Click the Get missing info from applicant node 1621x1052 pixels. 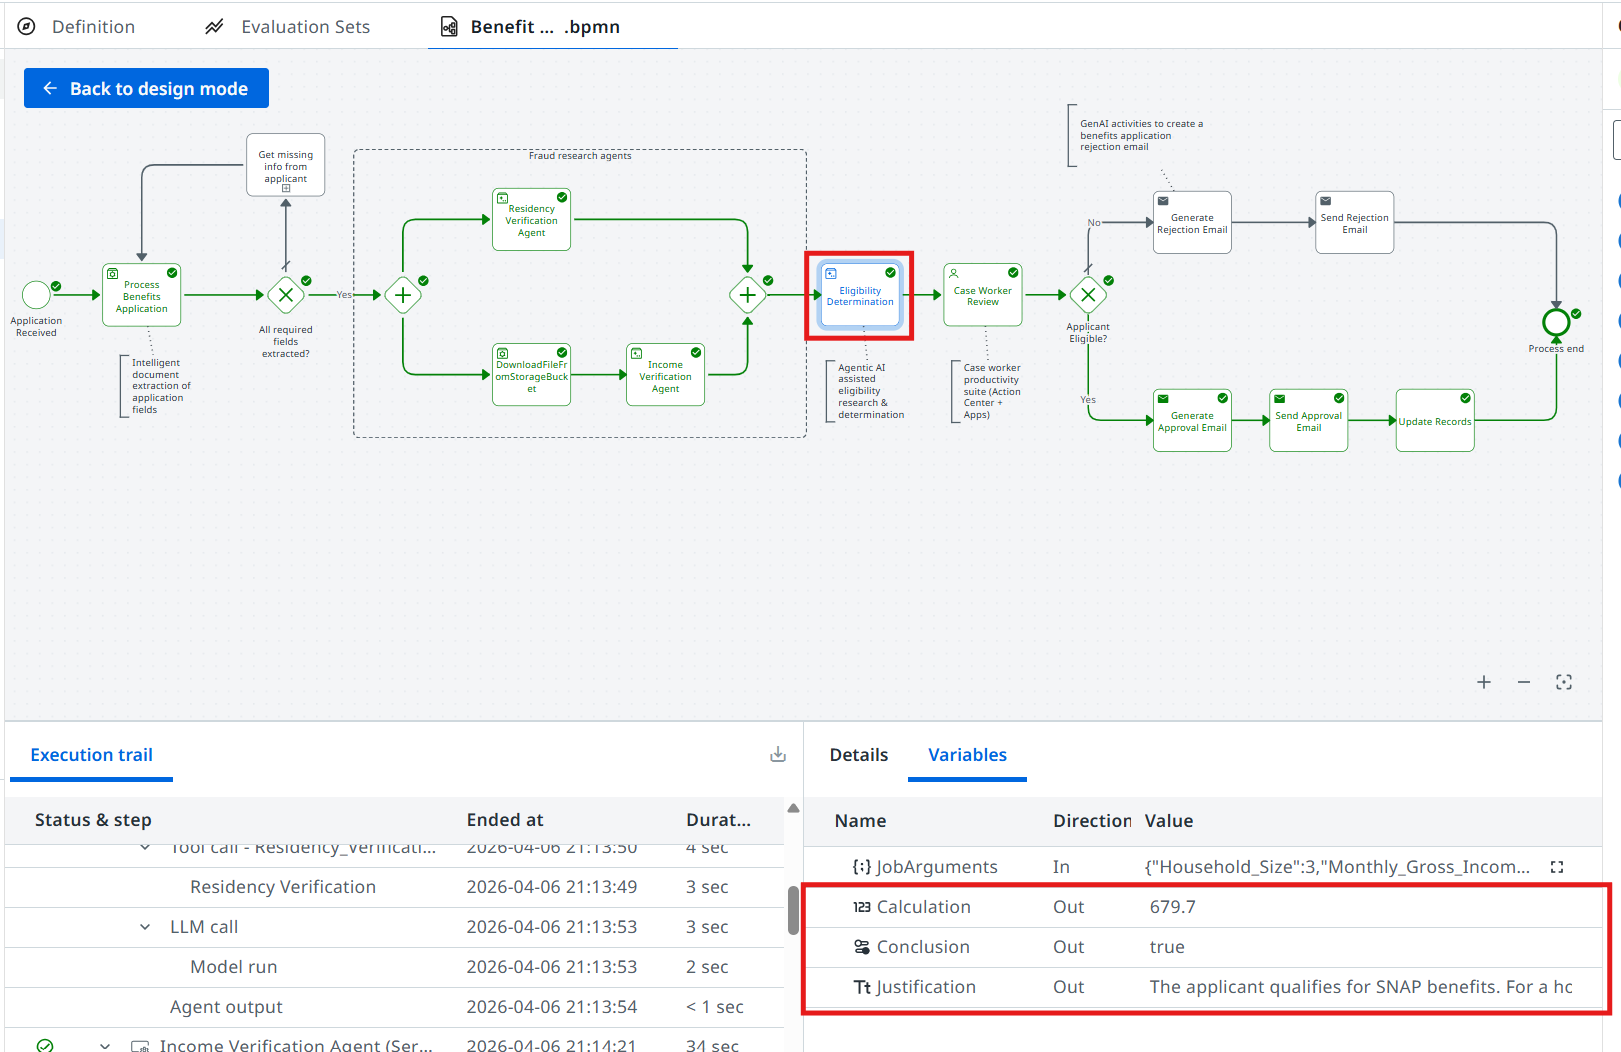(x=286, y=165)
